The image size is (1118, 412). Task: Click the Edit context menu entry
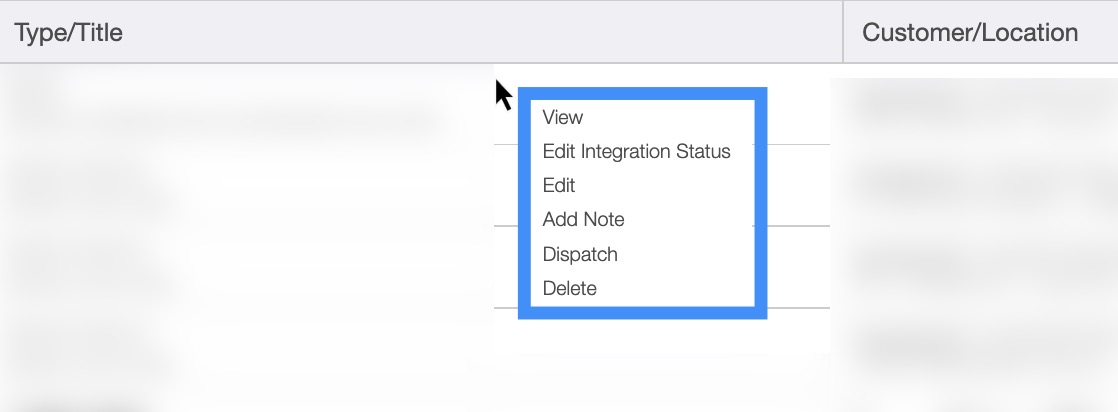point(559,186)
